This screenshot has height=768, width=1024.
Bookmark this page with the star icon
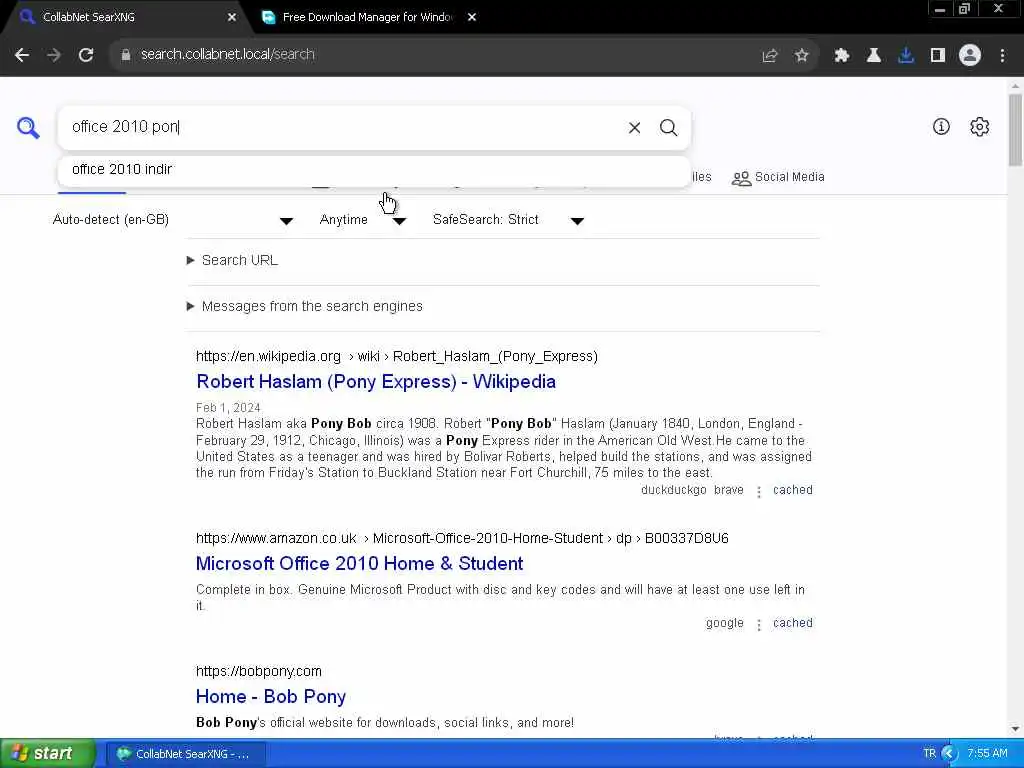[802, 56]
